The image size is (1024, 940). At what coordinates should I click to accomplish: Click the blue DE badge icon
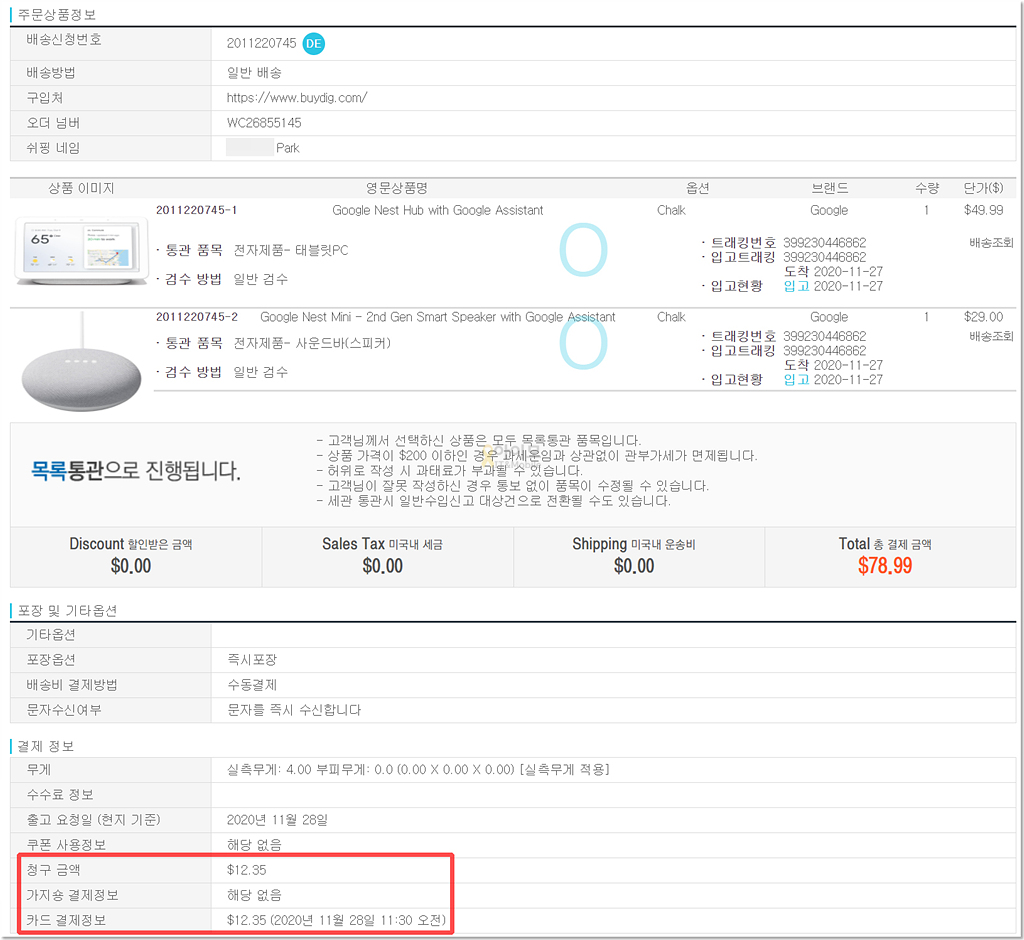[314, 43]
